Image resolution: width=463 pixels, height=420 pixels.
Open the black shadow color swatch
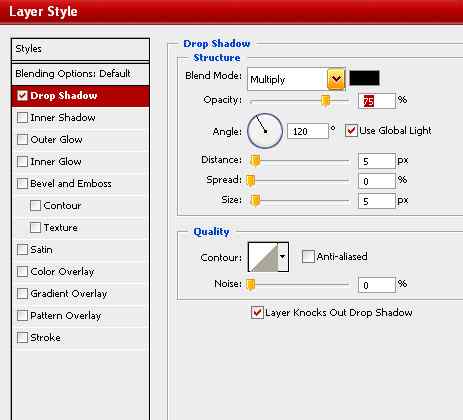pyautogui.click(x=364, y=78)
